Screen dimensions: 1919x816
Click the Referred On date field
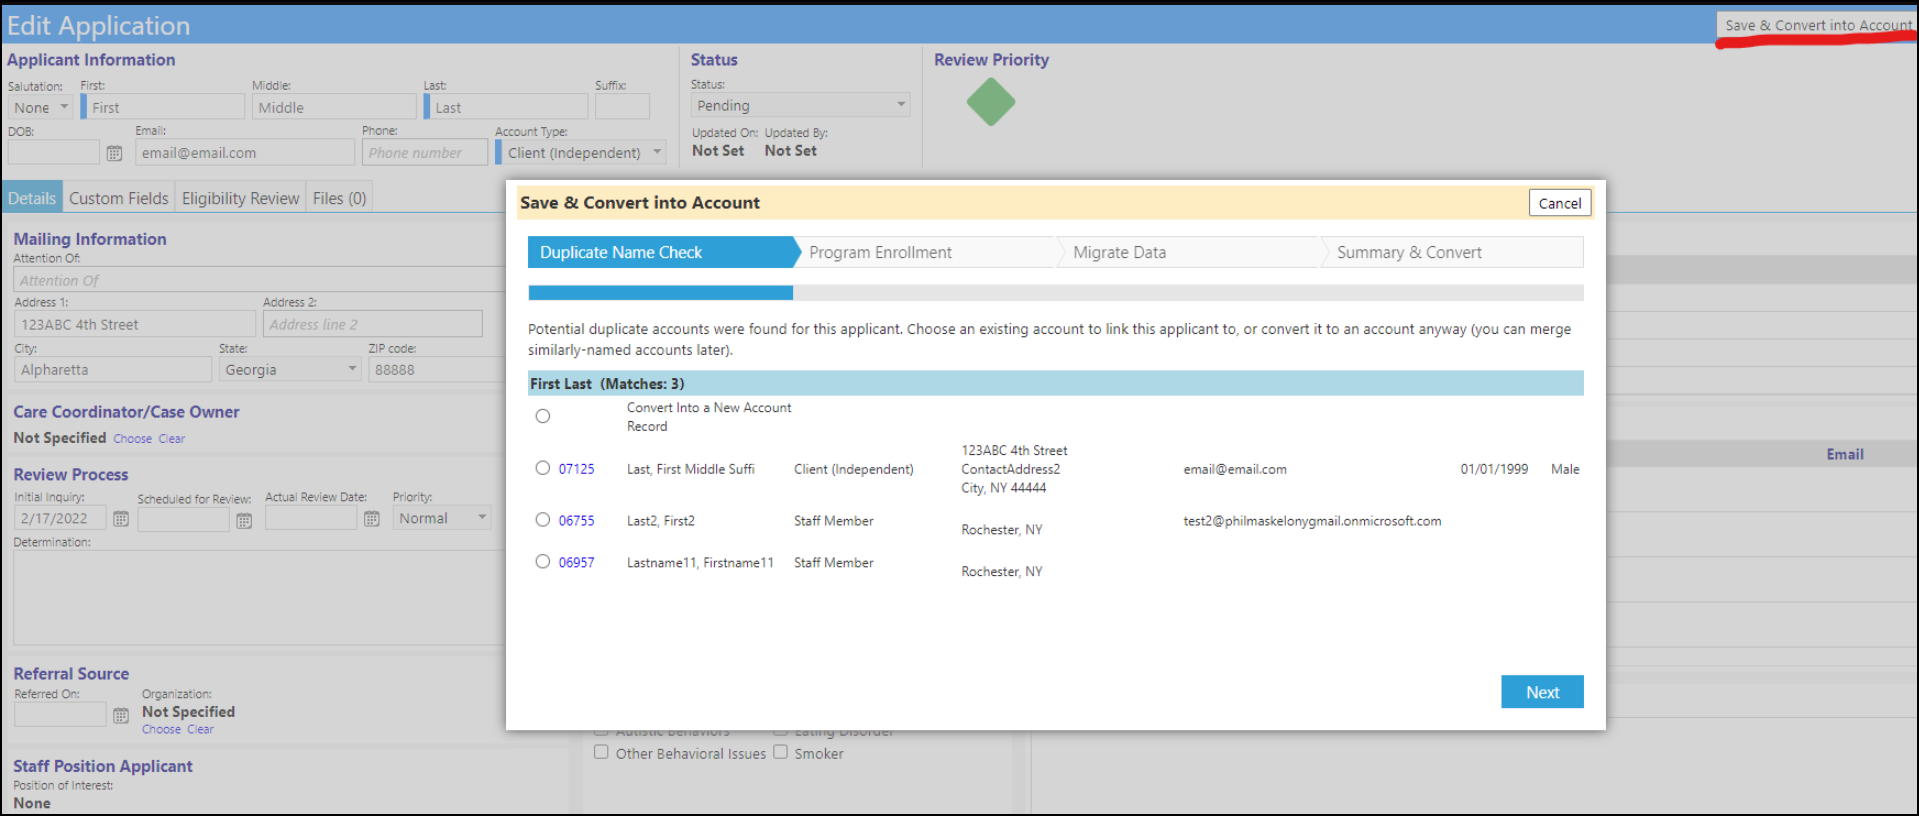60,714
